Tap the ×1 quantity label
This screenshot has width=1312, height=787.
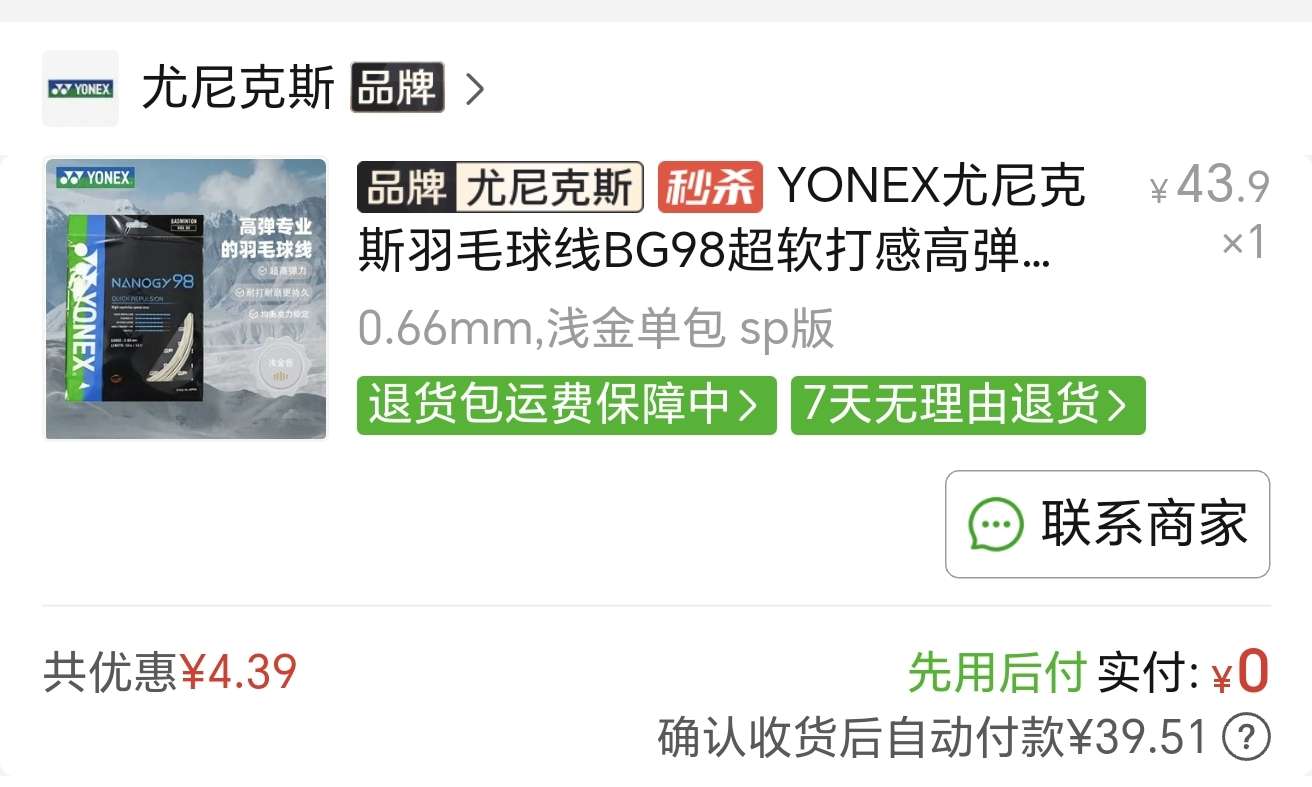pyautogui.click(x=1245, y=242)
